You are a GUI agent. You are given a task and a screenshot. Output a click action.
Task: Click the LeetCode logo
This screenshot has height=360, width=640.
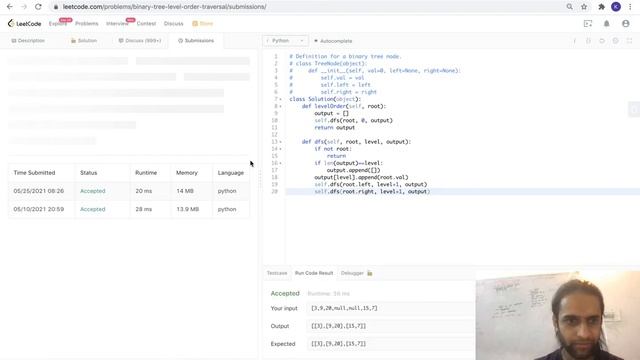pyautogui.click(x=24, y=24)
